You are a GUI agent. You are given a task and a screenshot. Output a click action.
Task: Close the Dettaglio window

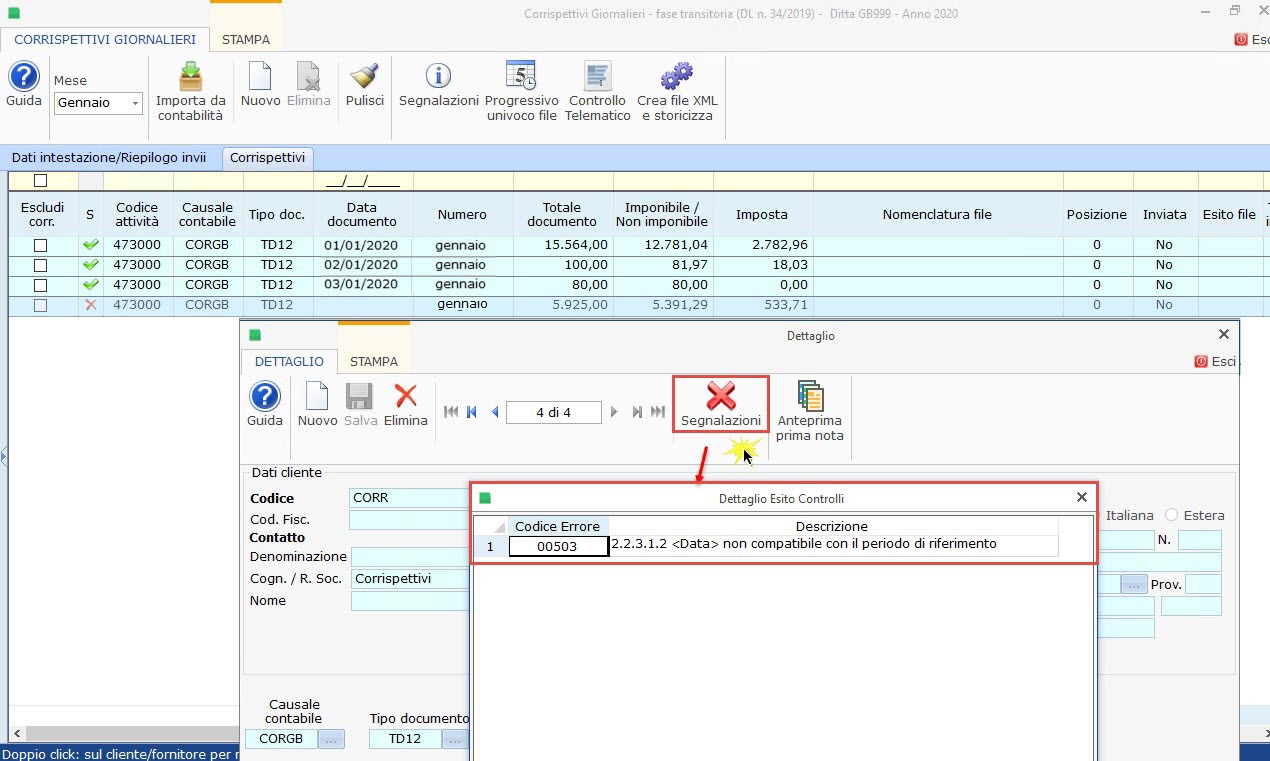pyautogui.click(x=1224, y=335)
